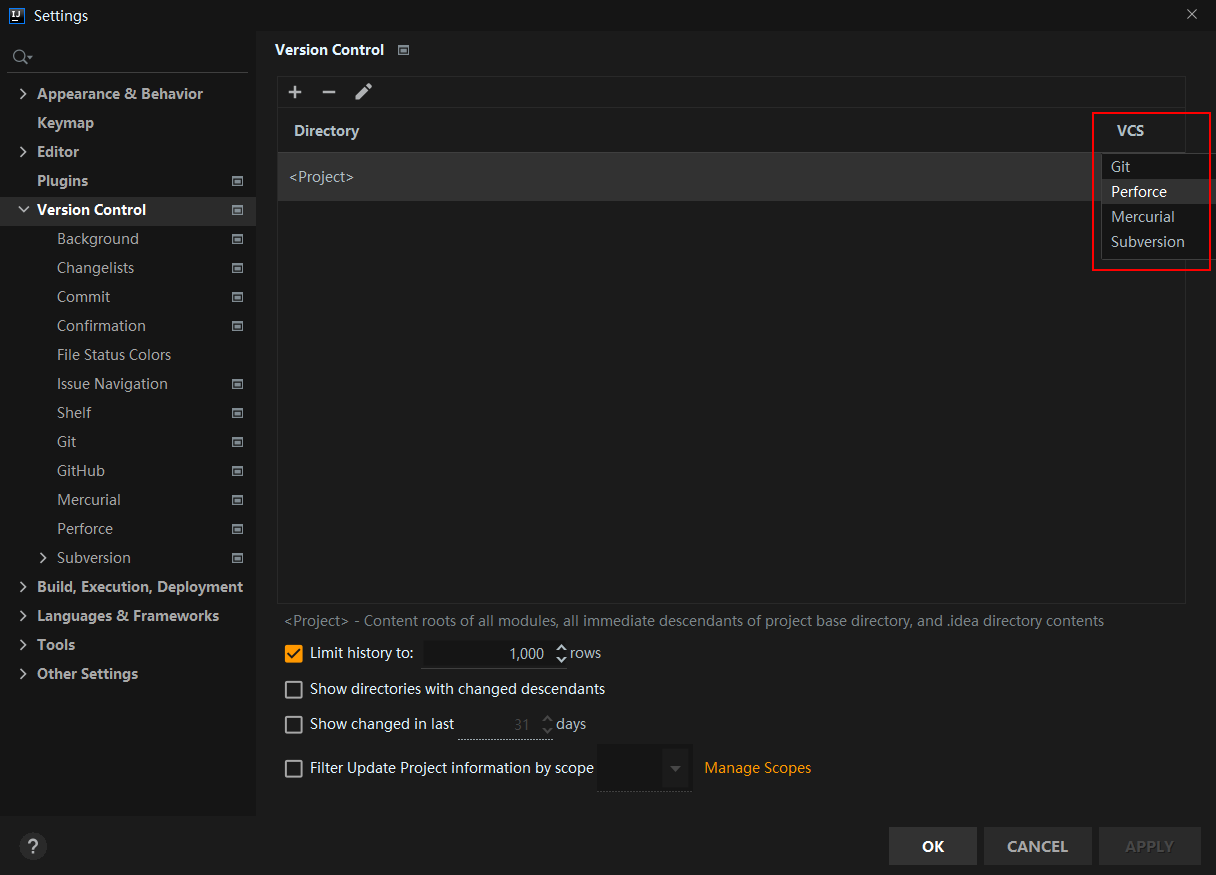1216x875 pixels.
Task: Enable Filter Update Project information by scope
Action: (294, 768)
